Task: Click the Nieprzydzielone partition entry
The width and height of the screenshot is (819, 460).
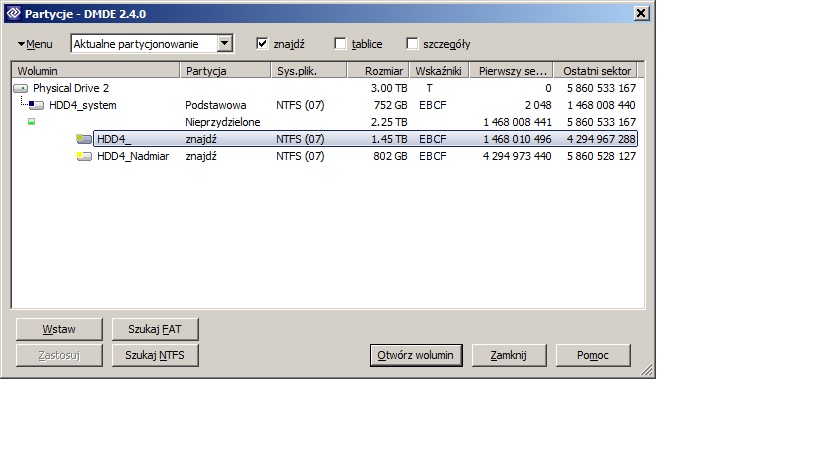Action: (223, 122)
